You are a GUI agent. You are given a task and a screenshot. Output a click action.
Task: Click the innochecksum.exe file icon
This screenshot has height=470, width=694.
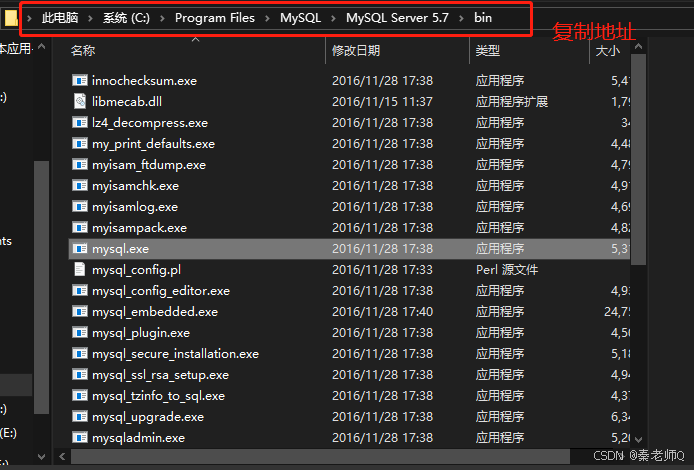click(80, 81)
